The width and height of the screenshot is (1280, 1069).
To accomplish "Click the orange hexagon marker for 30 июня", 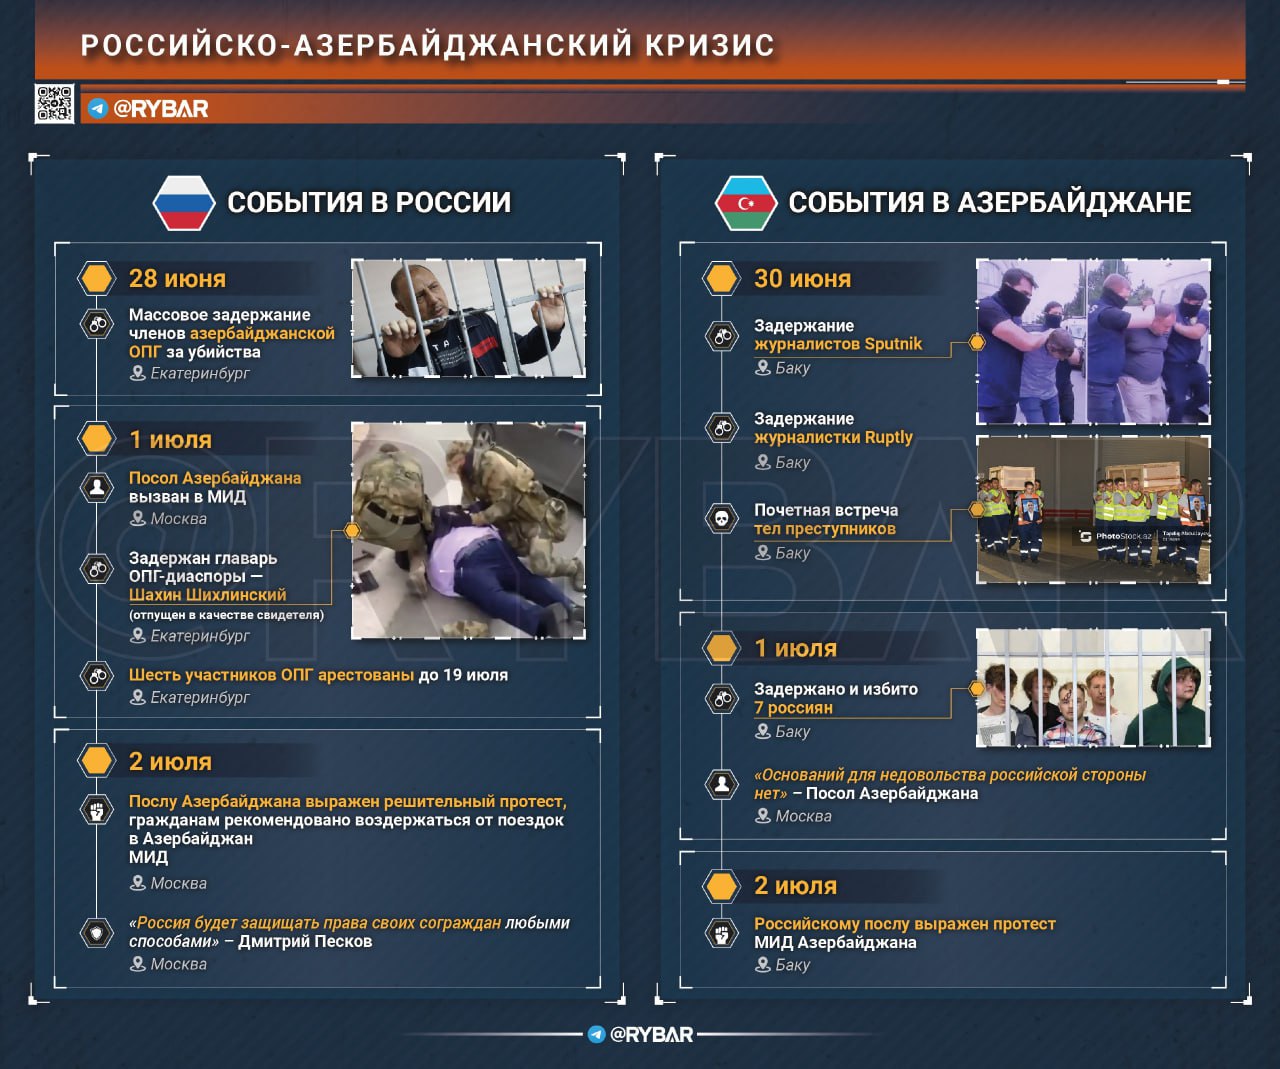I will point(722,278).
